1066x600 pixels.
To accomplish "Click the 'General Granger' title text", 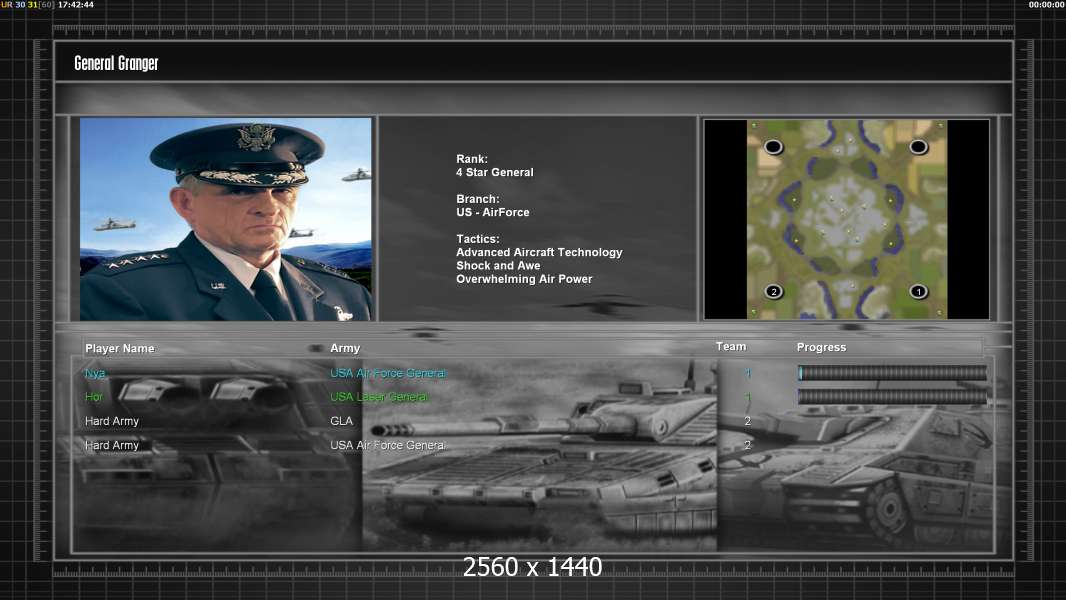I will tap(116, 64).
